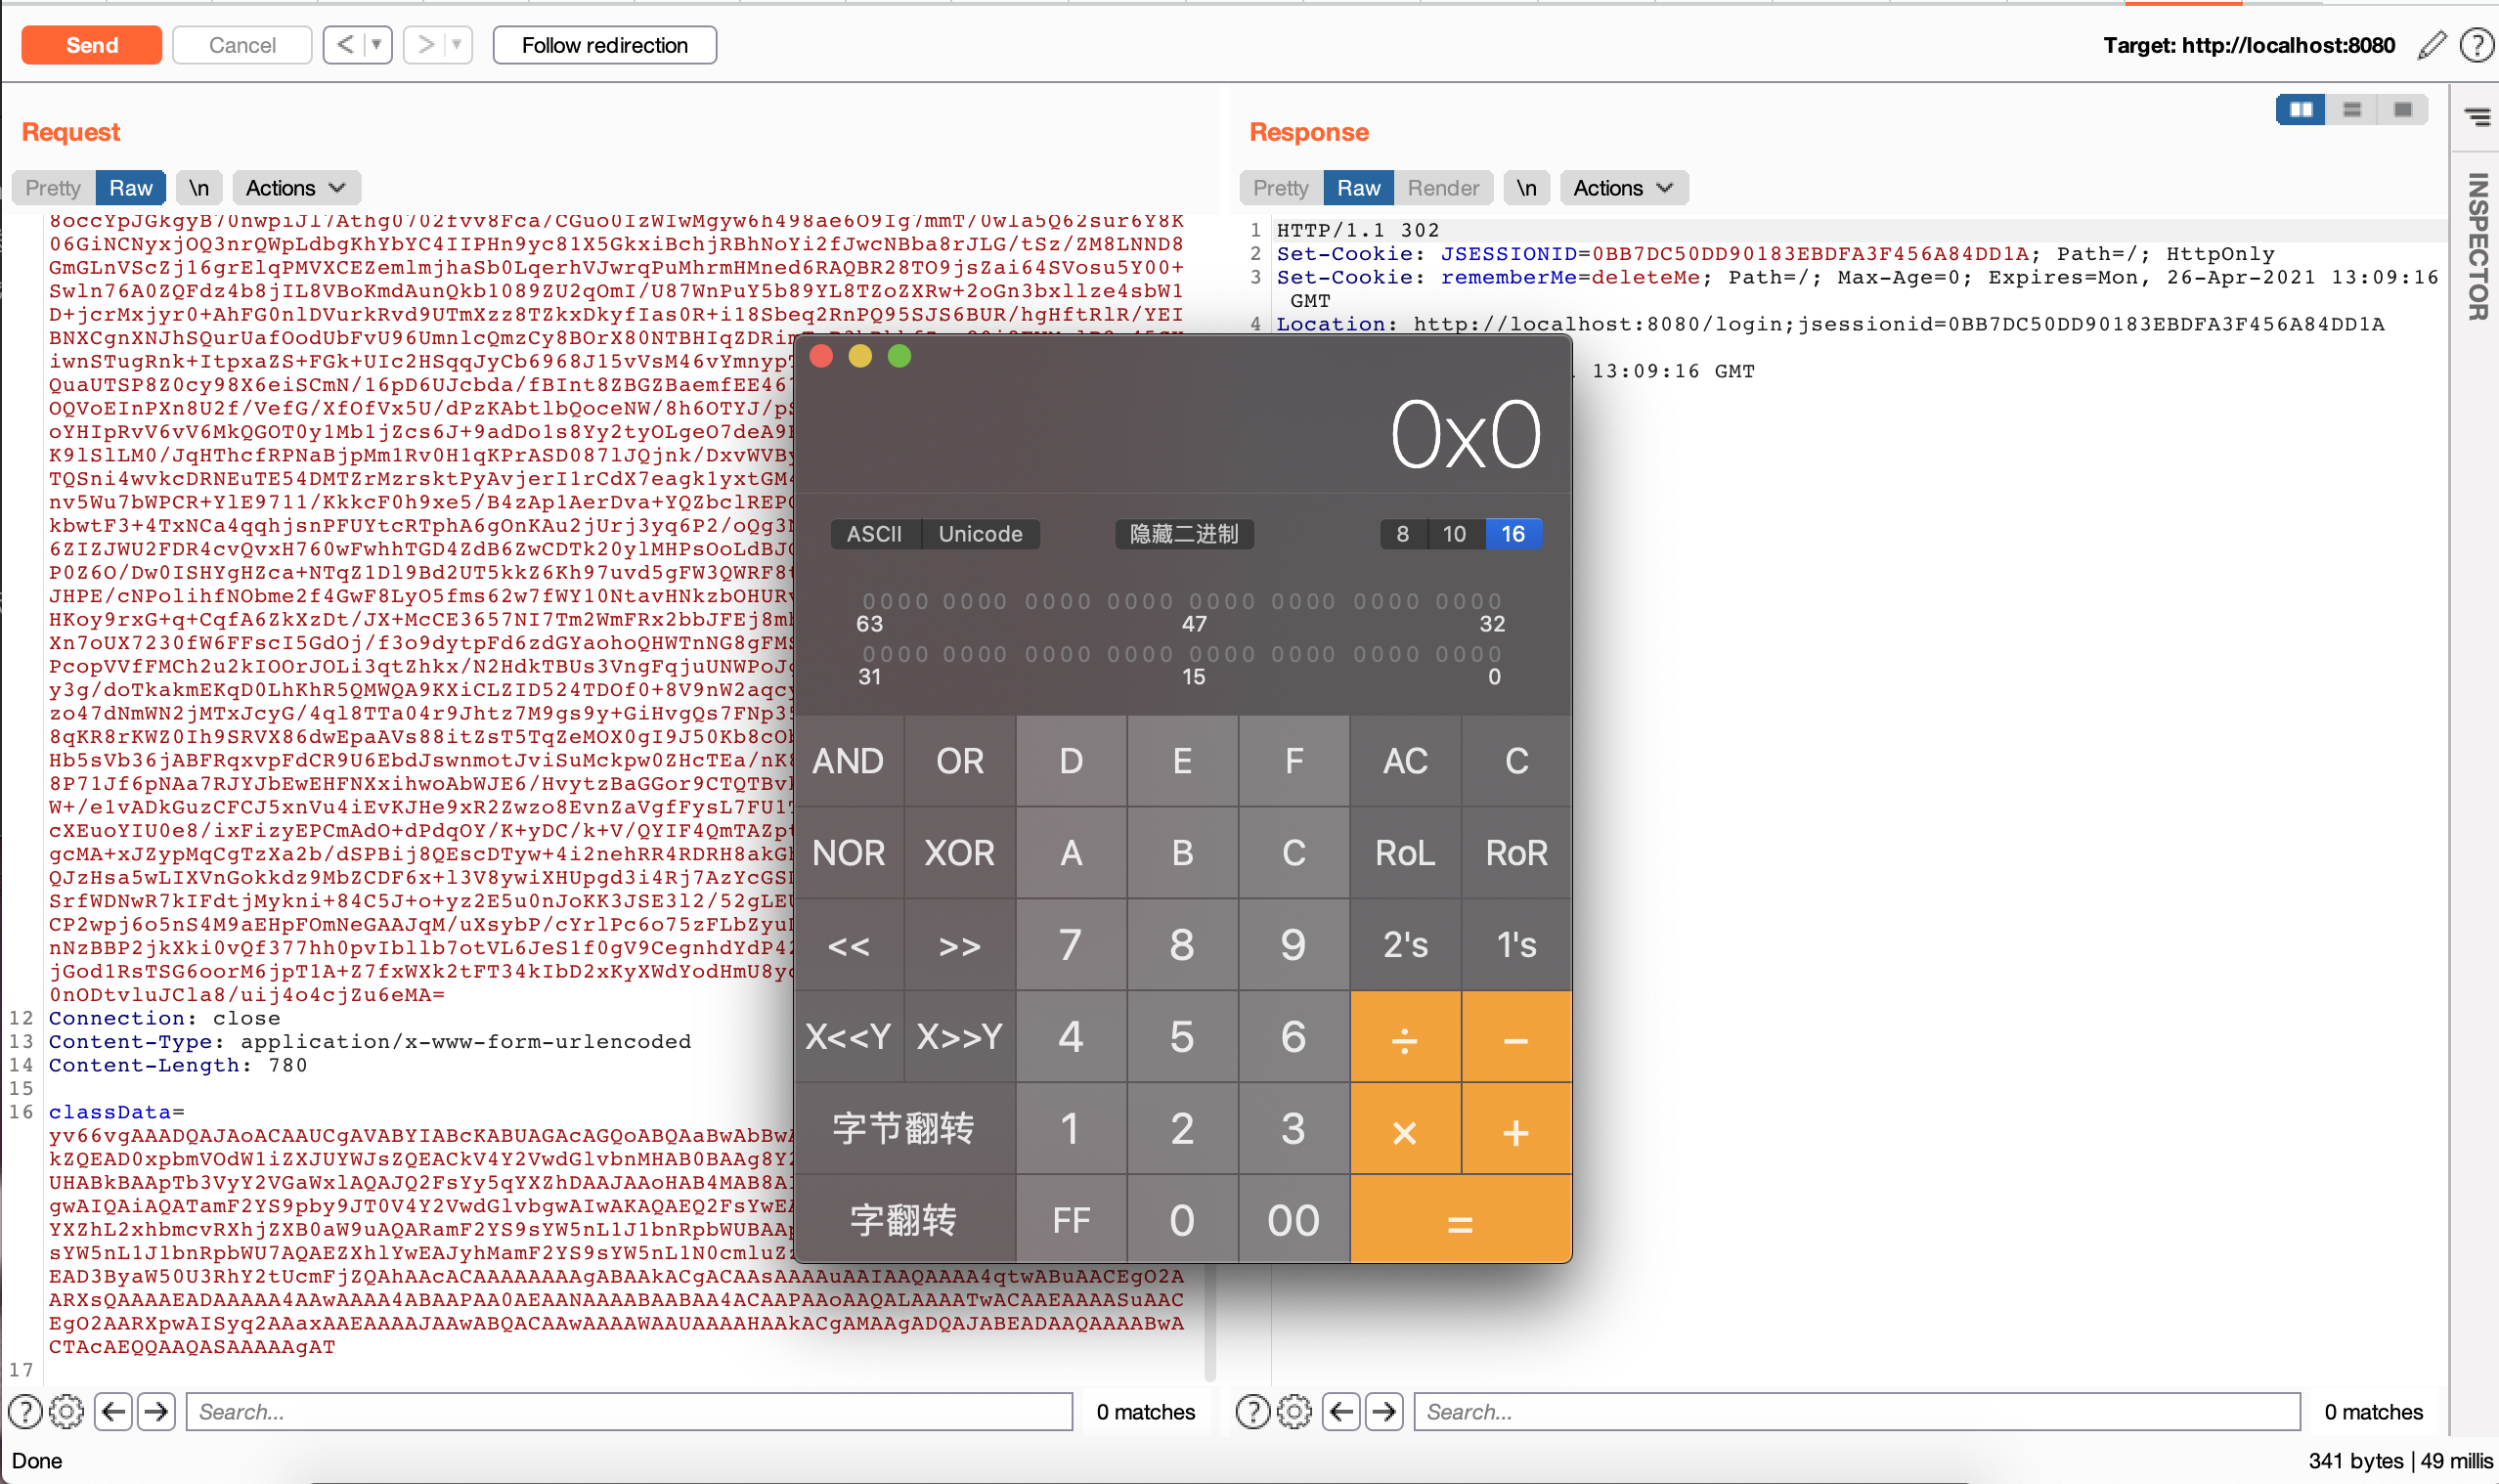Screen dimensions: 2499x1484
Task: Go to next request with forward arrow
Action: point(425,45)
